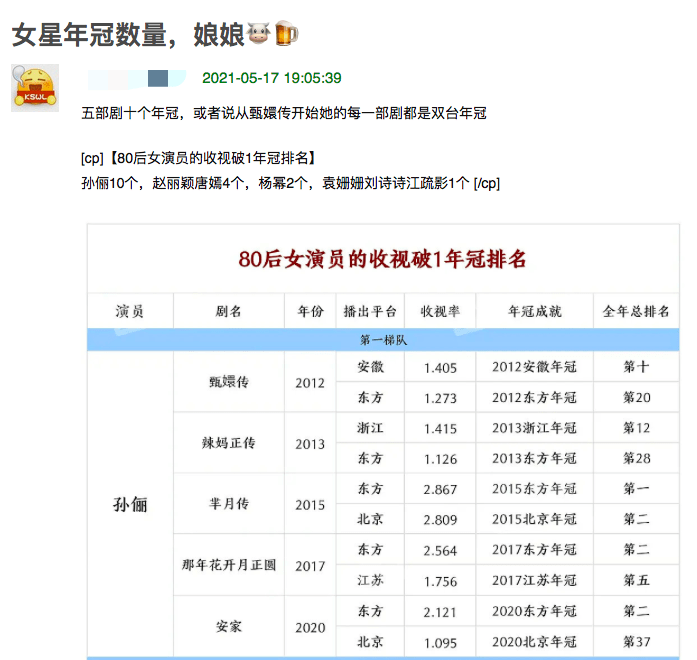This screenshot has height=660, width=697.
Task: Click the drama name 辣妈正传
Action: (x=228, y=443)
